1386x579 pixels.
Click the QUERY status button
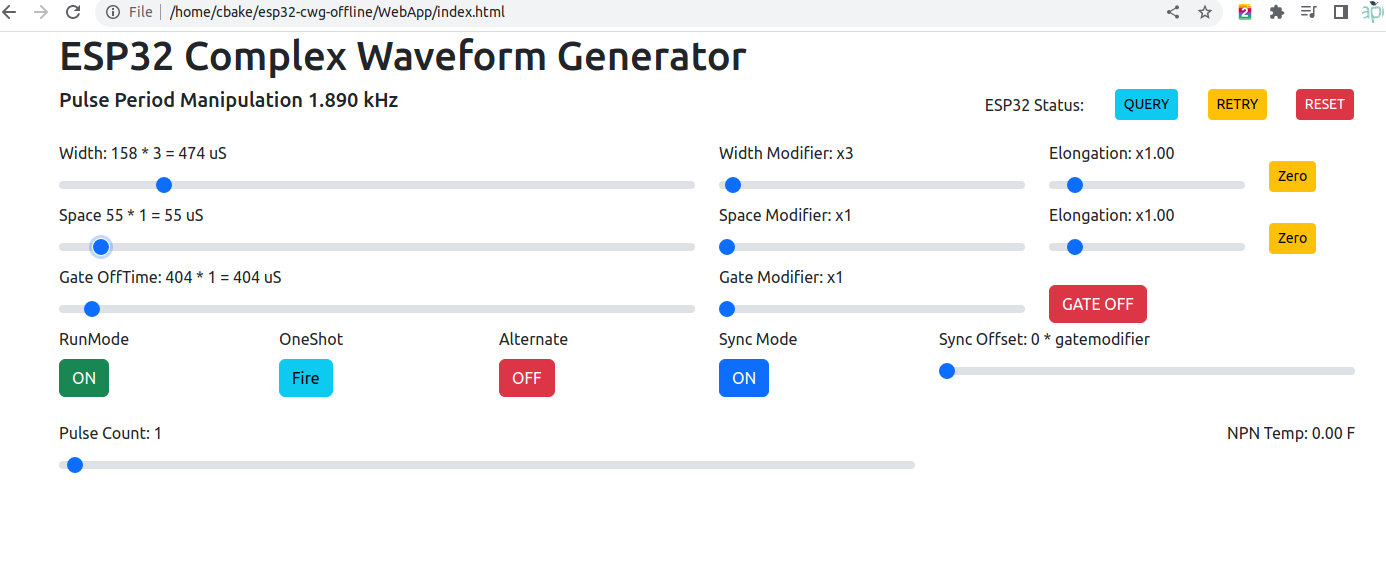pyautogui.click(x=1146, y=104)
